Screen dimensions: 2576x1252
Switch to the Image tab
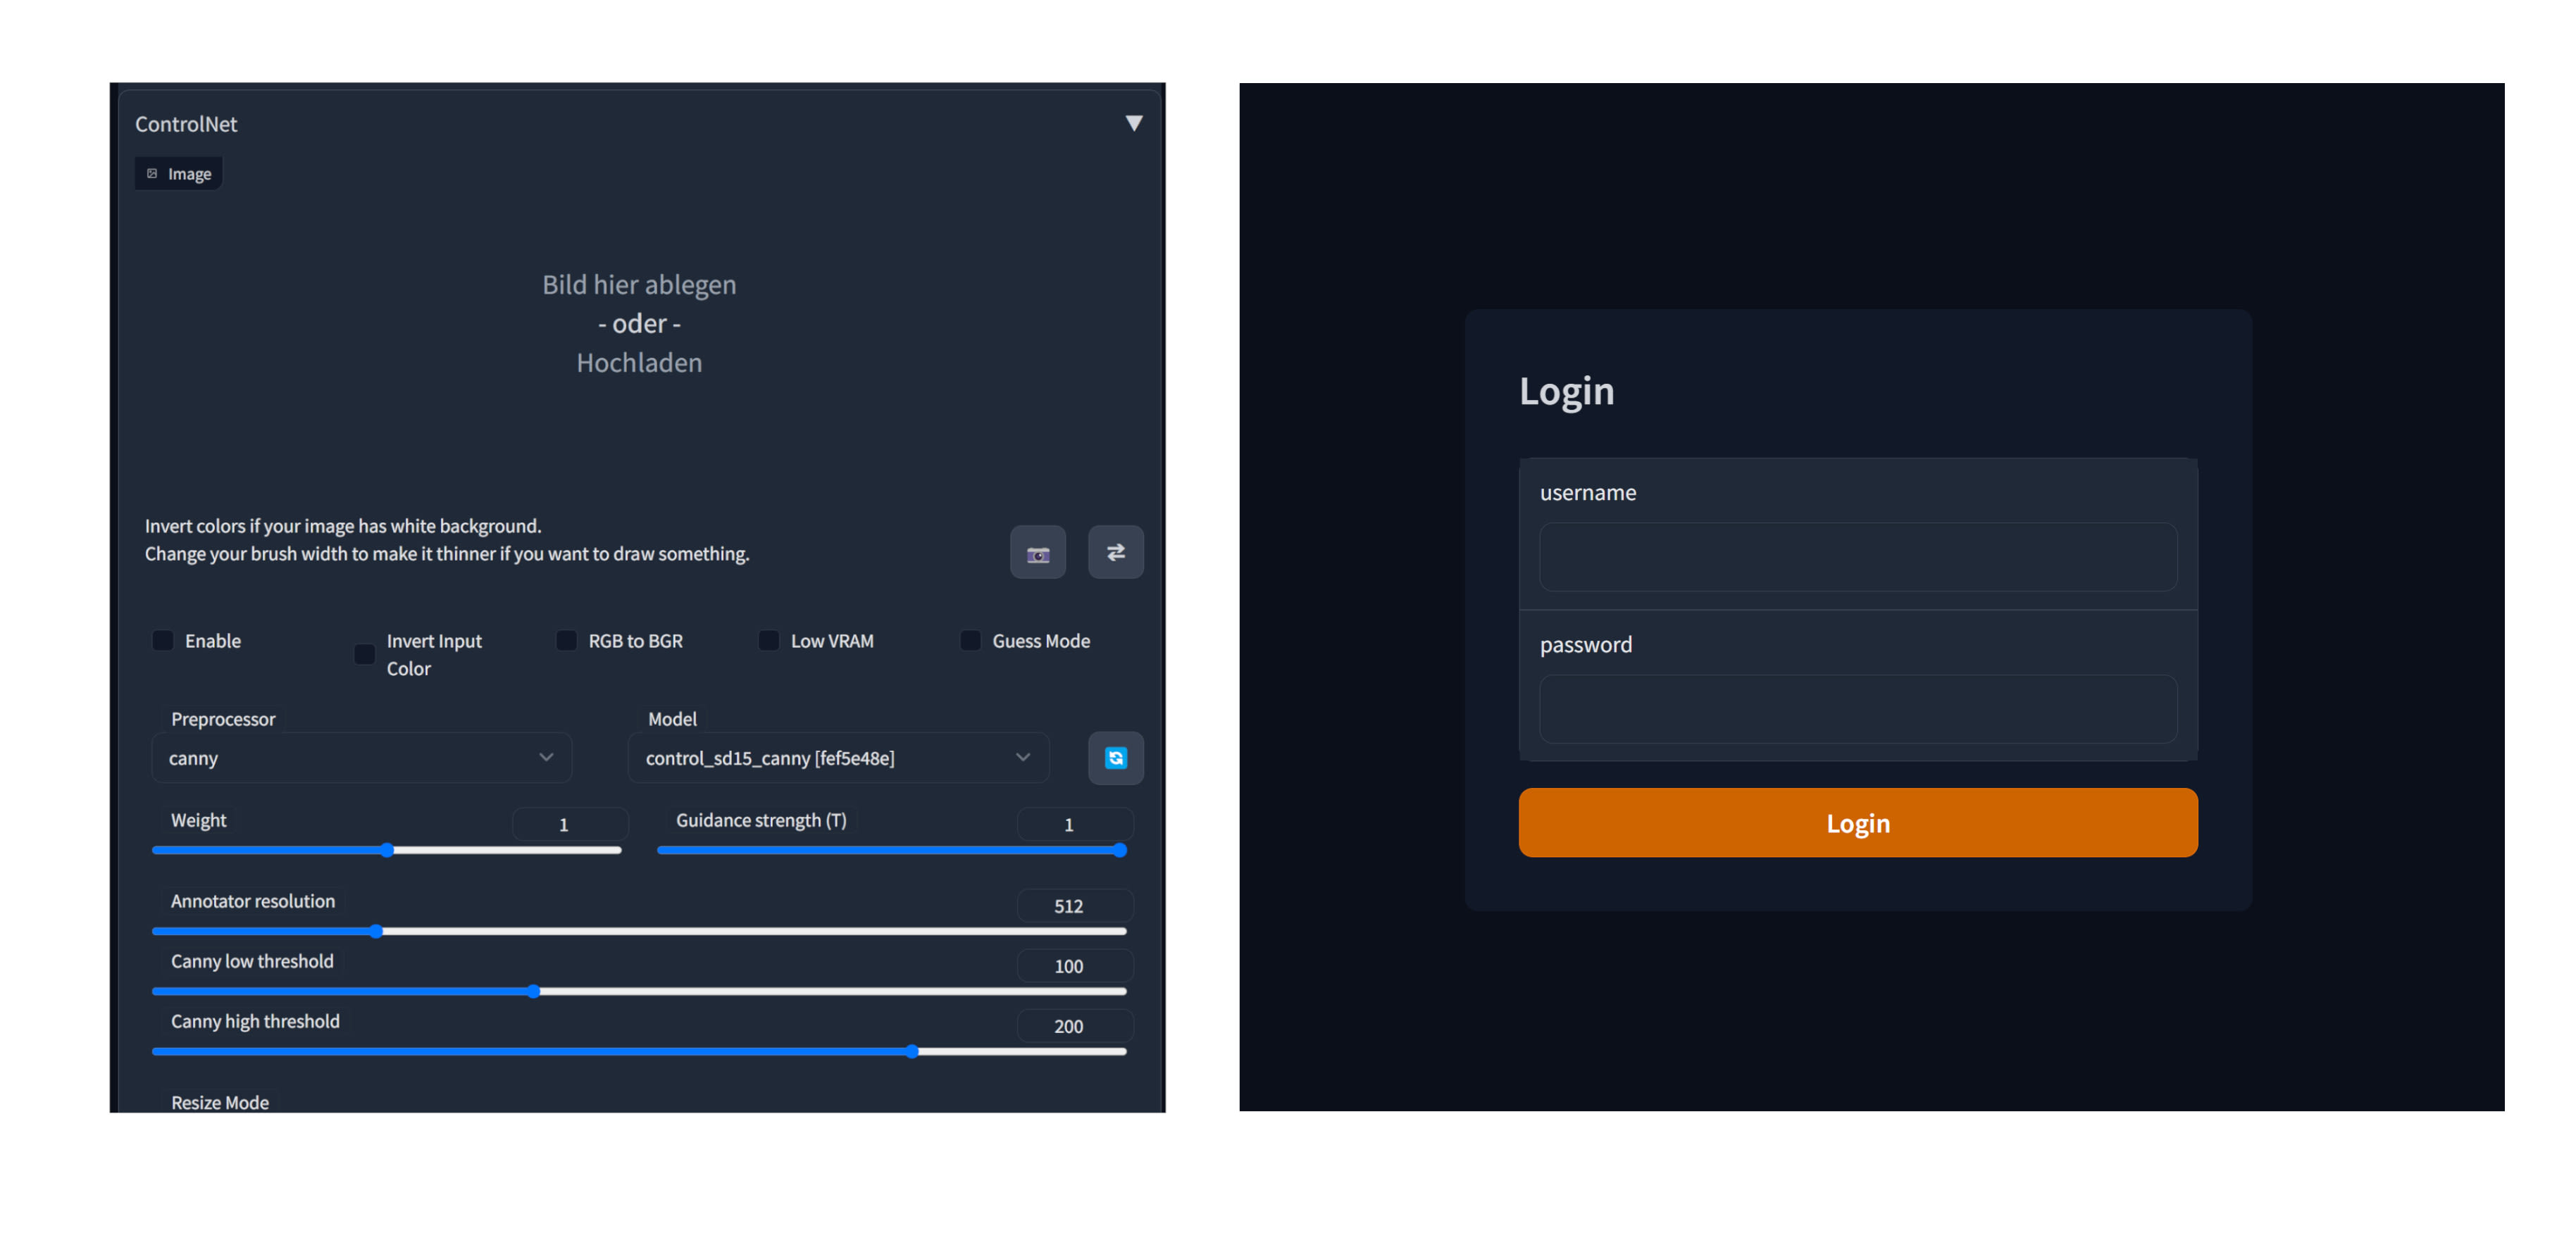click(178, 172)
